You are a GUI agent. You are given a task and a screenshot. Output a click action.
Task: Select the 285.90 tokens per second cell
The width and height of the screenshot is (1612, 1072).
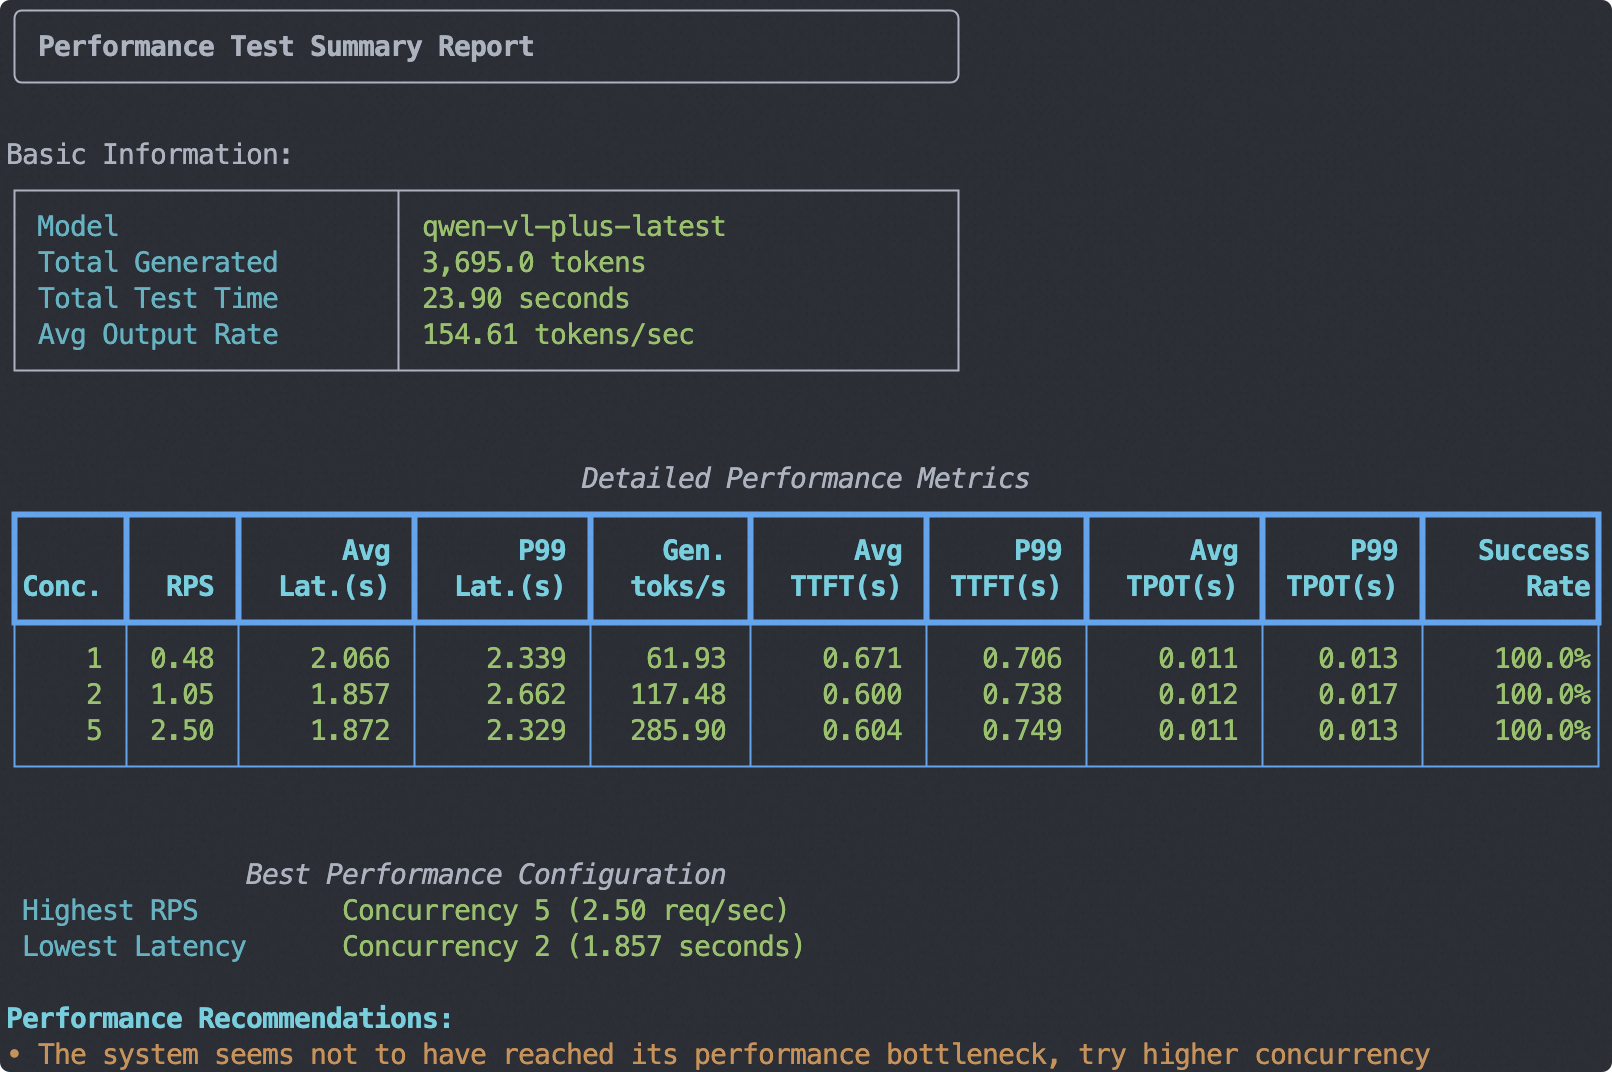coord(677,731)
